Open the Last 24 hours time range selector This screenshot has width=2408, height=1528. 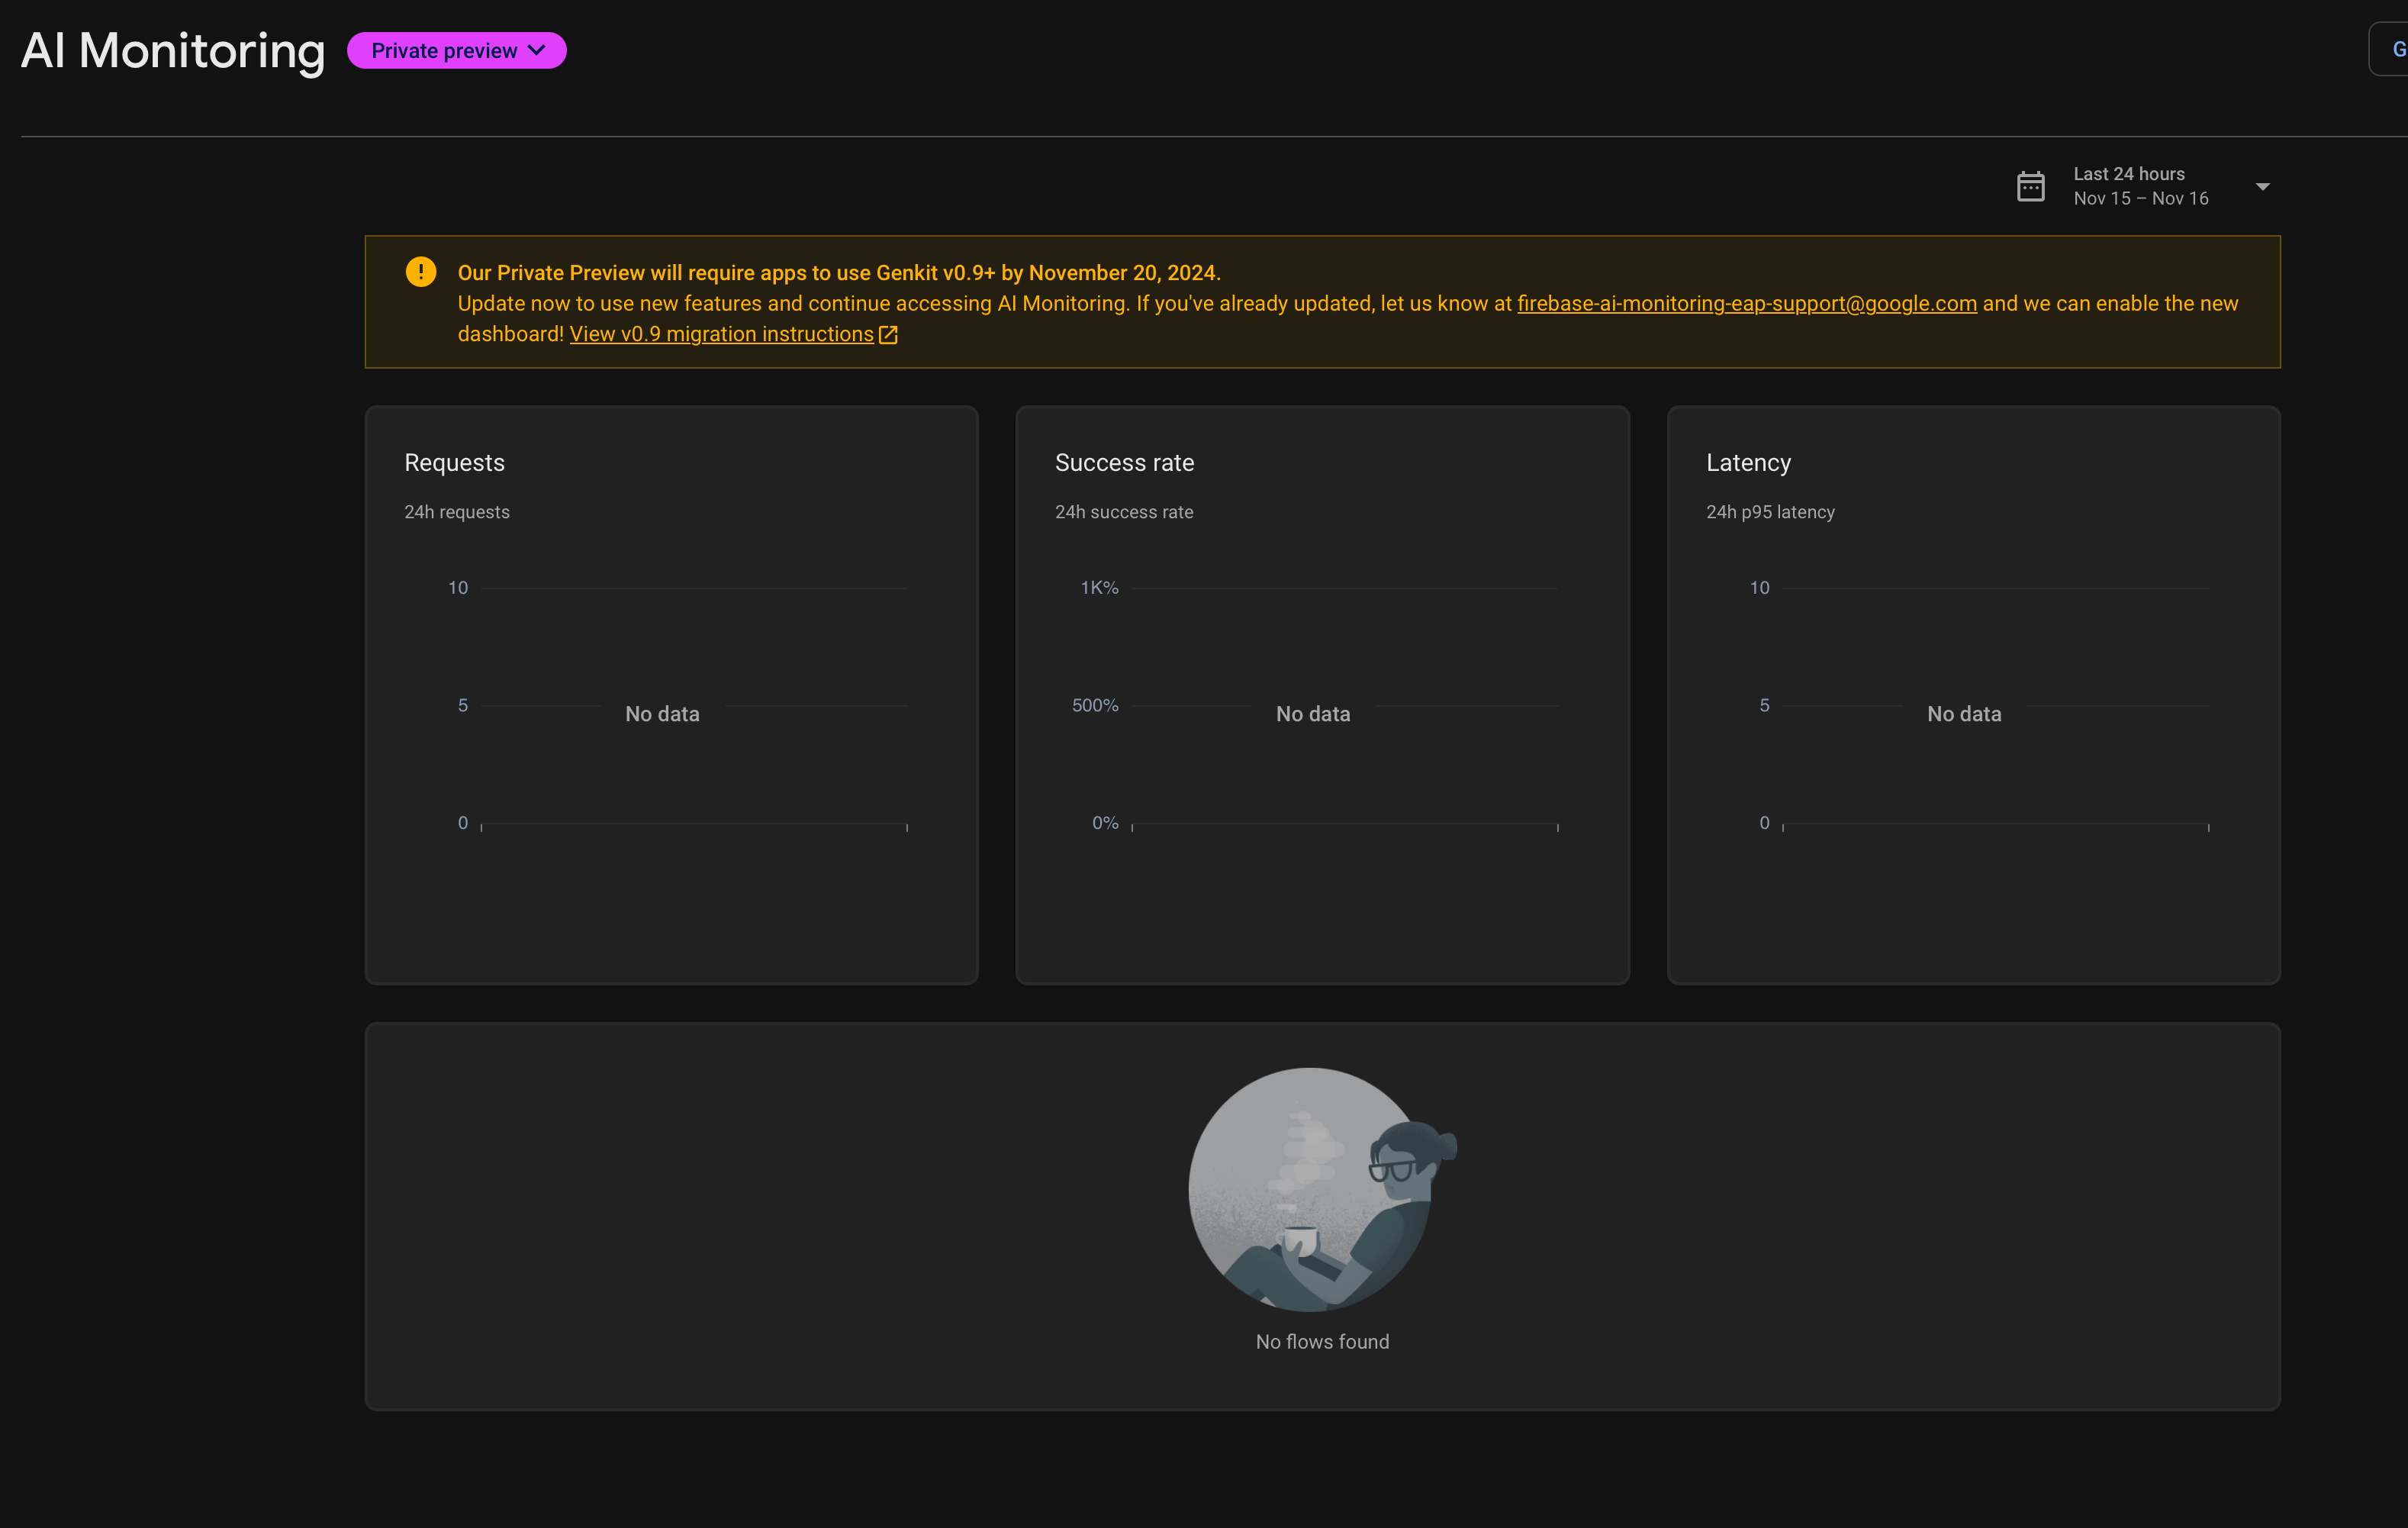pos(2128,173)
